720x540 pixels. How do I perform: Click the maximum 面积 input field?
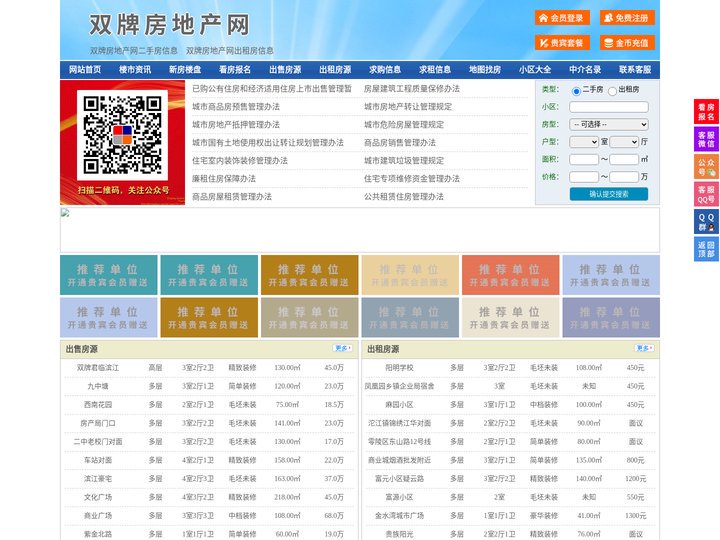click(x=624, y=159)
